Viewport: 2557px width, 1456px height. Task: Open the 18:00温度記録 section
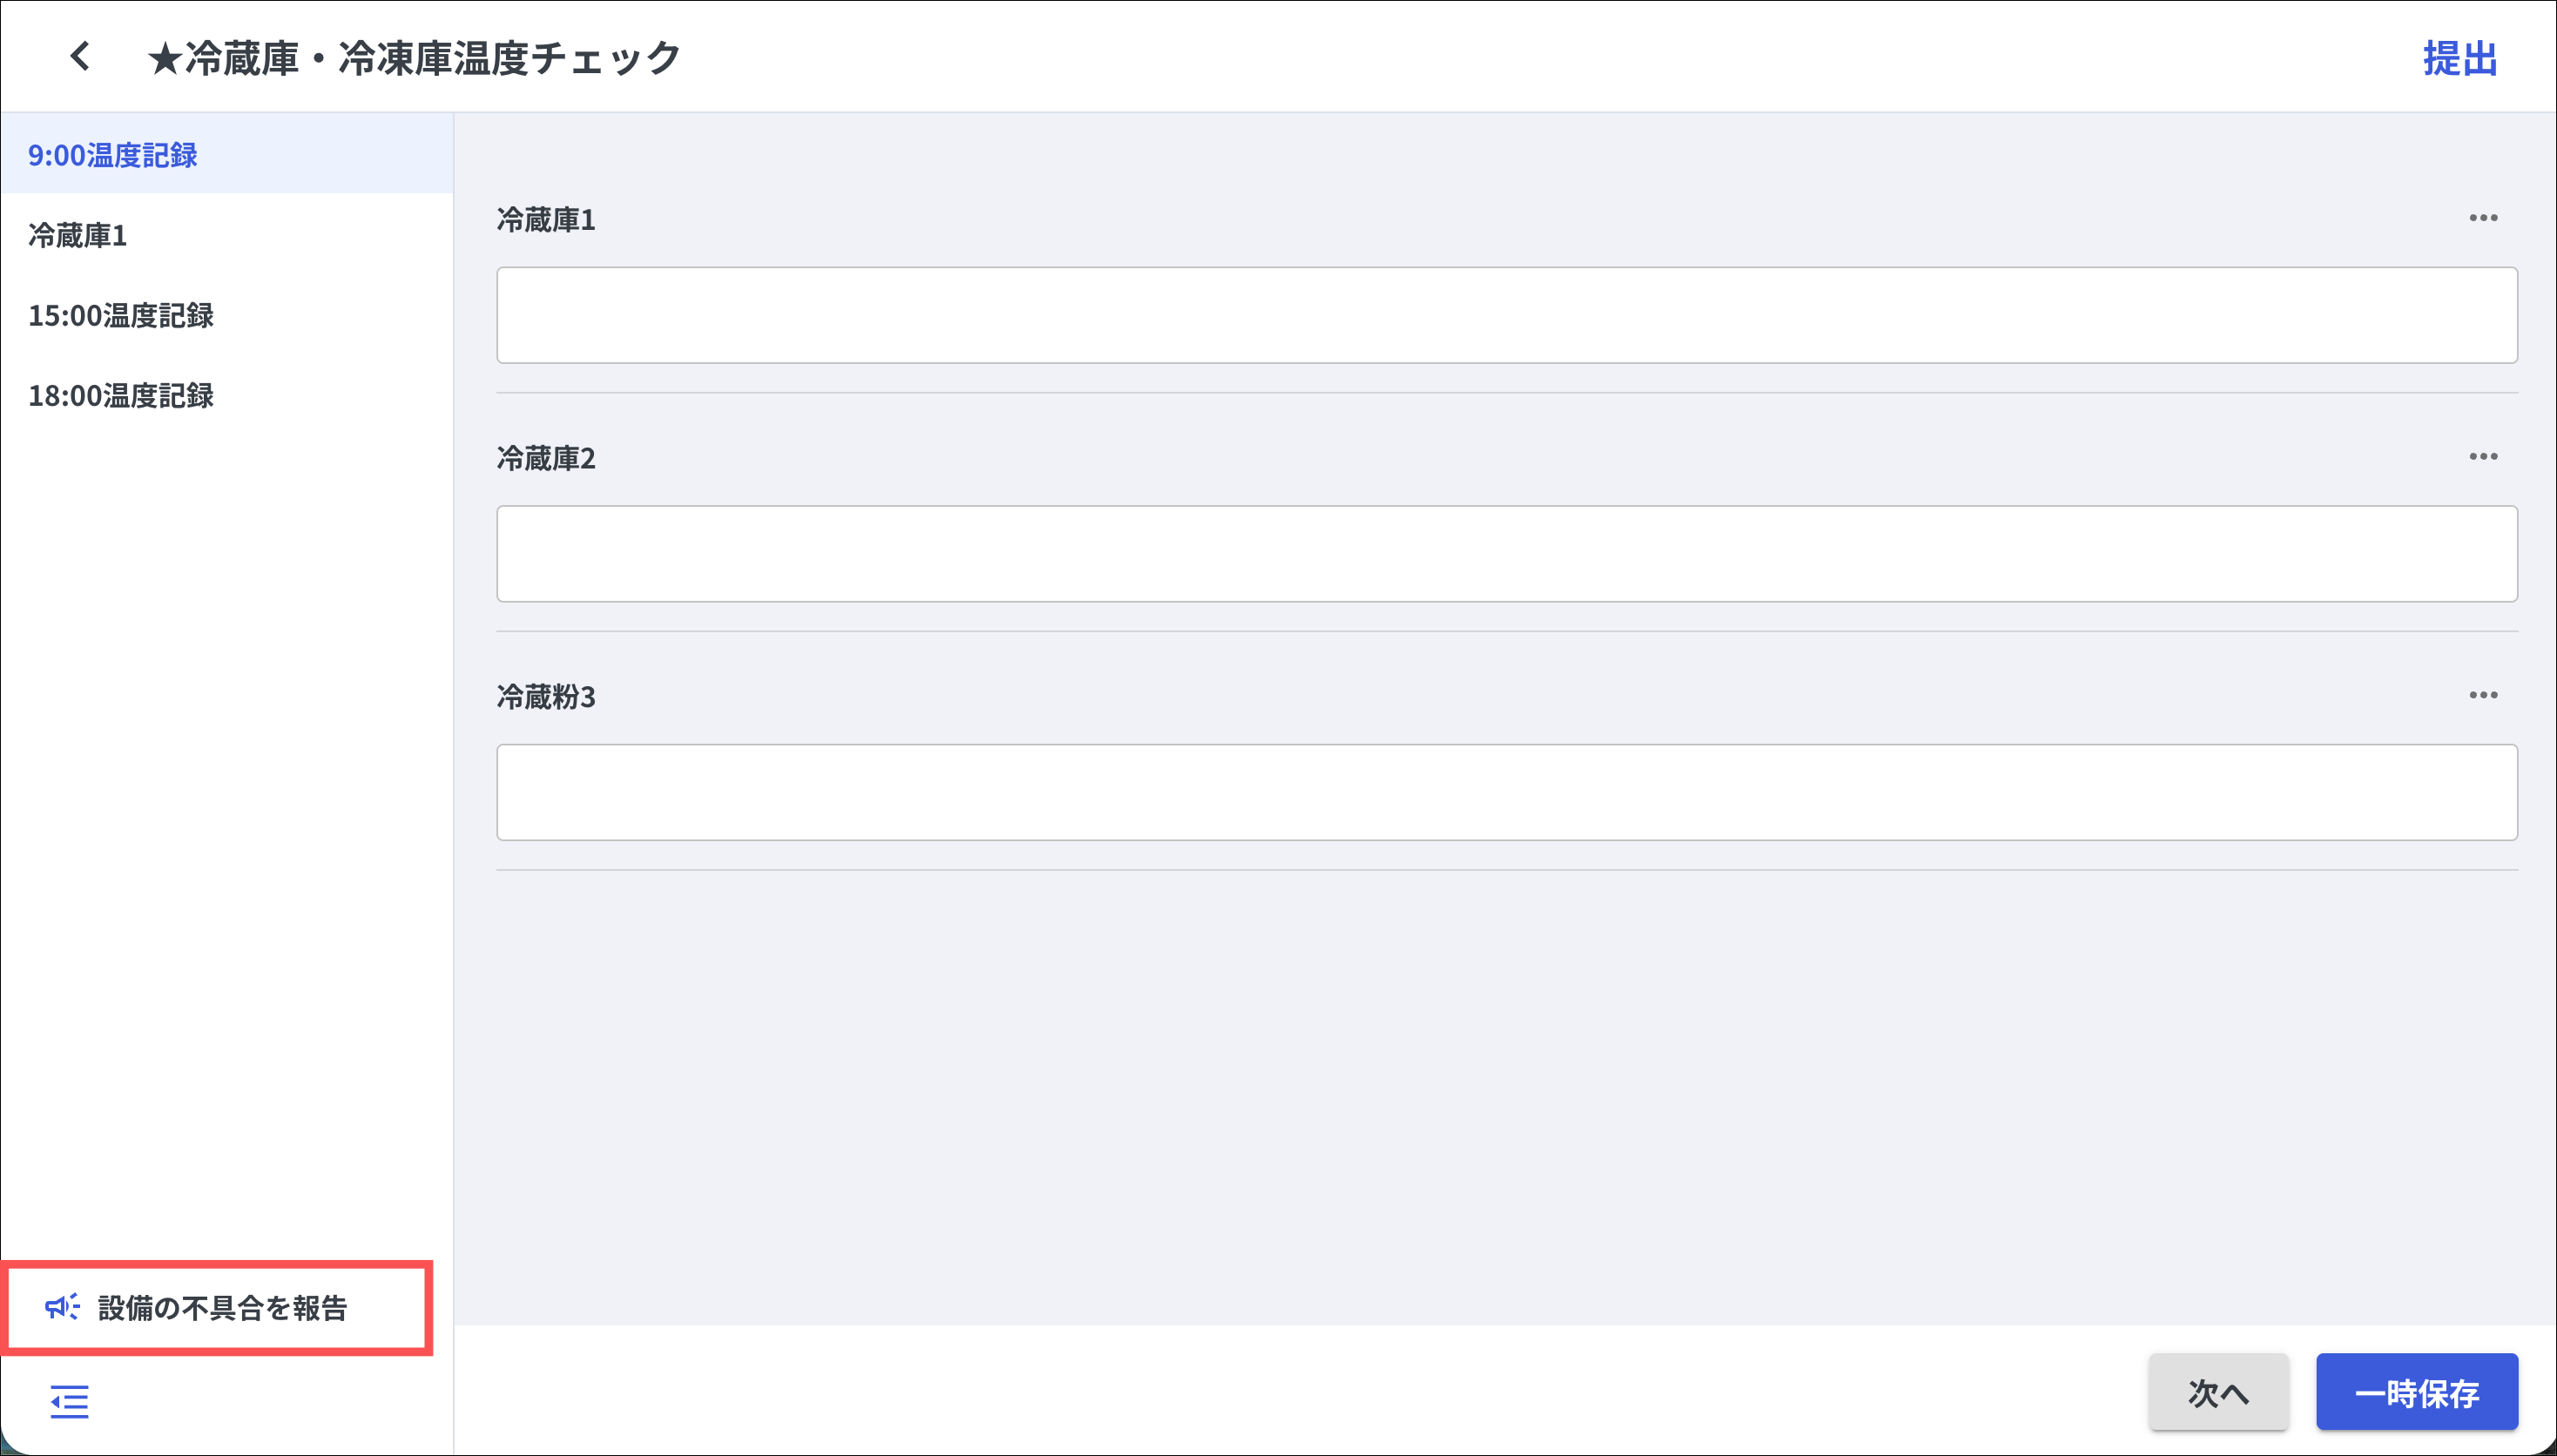tap(121, 395)
